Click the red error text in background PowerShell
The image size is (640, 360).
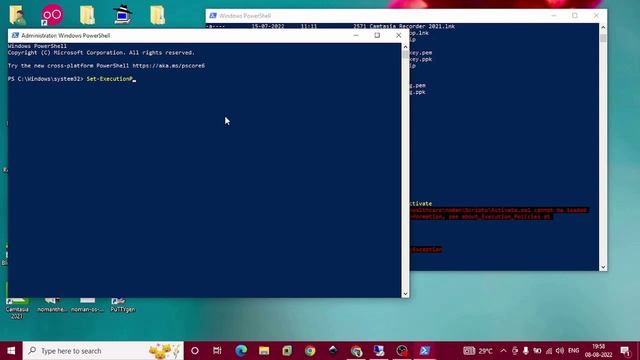coord(499,213)
